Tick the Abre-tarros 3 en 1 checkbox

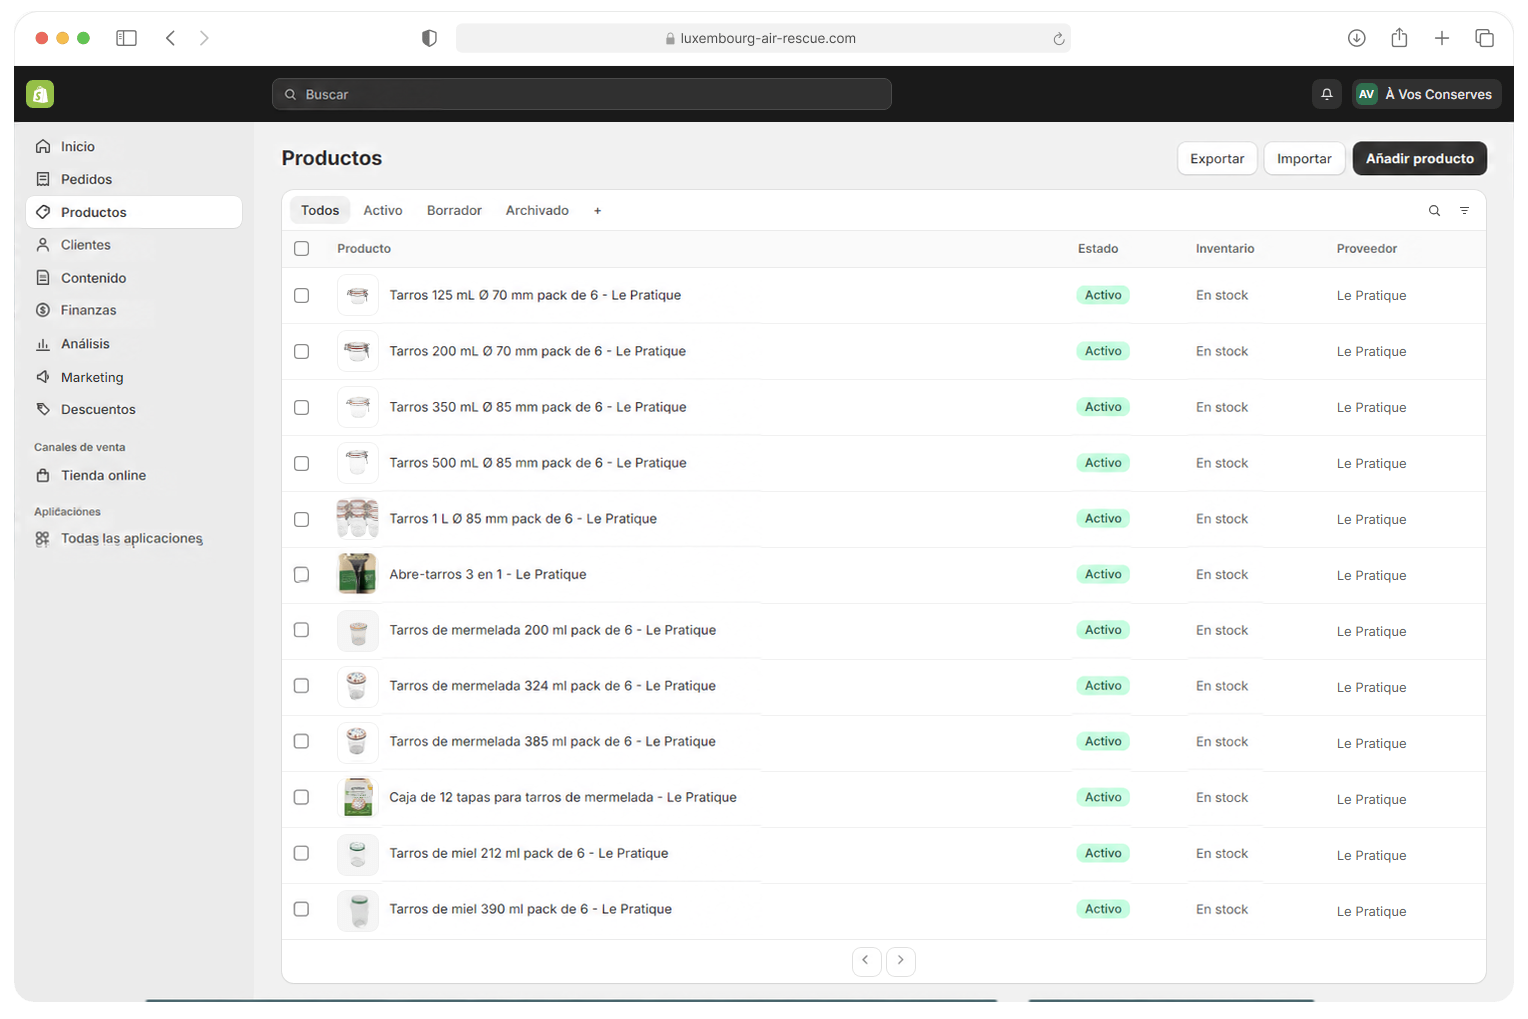point(302,575)
